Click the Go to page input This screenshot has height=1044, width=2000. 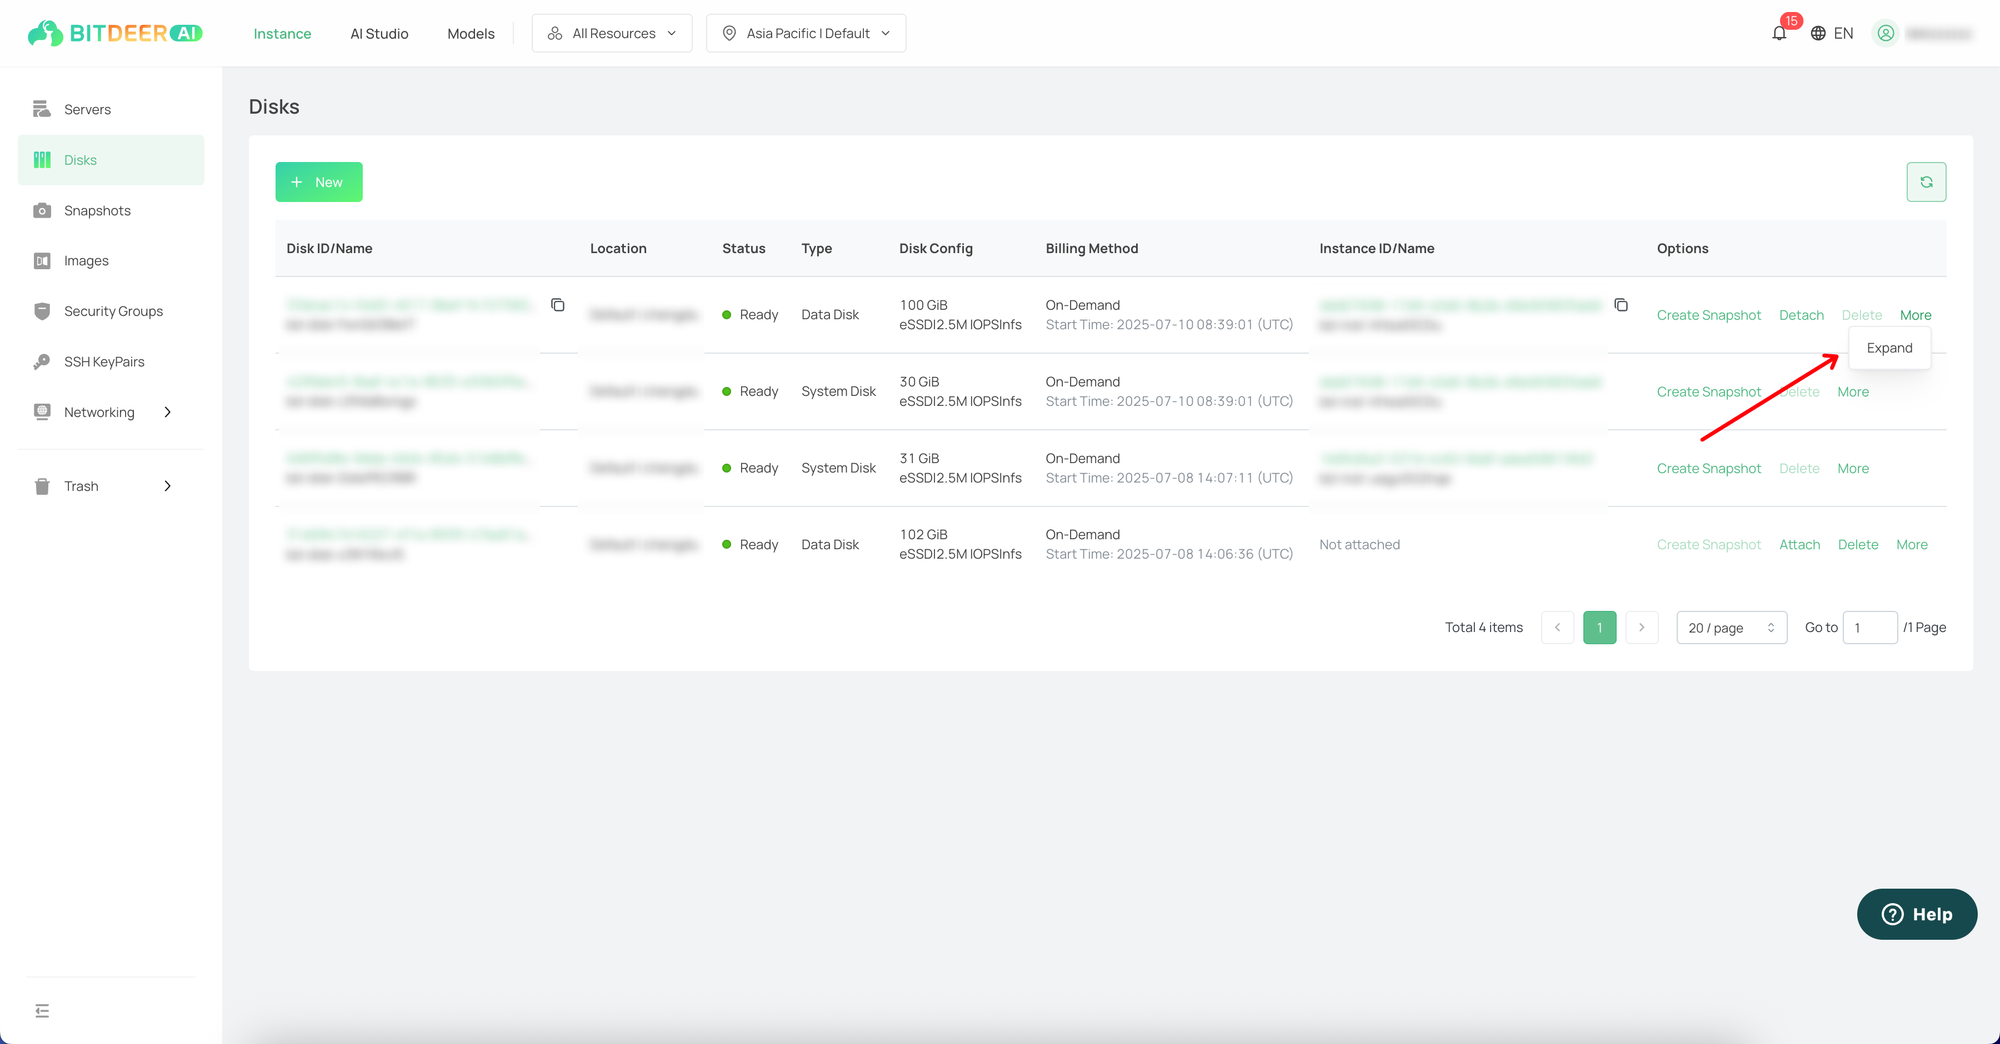tap(1869, 627)
